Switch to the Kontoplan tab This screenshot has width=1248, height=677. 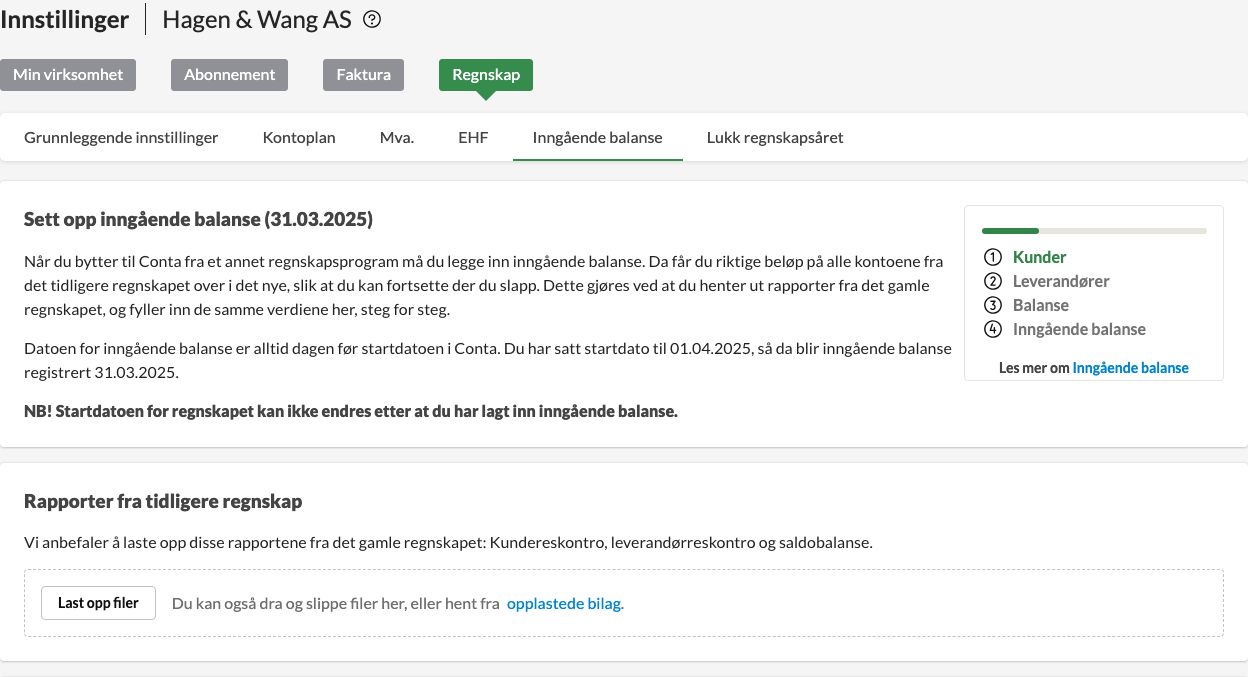tap(299, 138)
